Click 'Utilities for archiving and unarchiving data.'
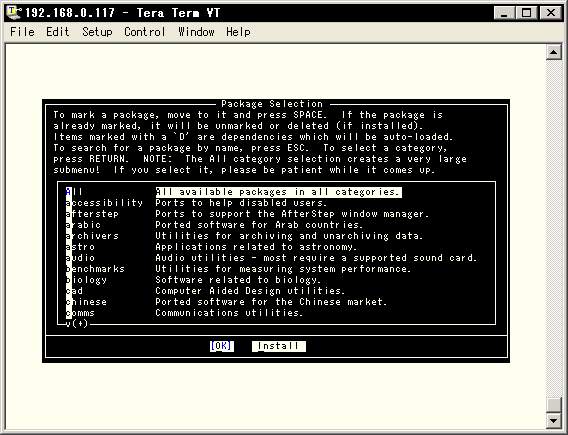 click(289, 236)
